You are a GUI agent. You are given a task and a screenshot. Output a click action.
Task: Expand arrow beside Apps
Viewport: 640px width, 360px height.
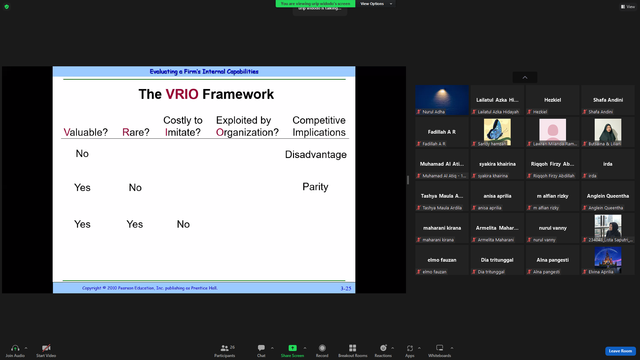pyautogui.click(x=419, y=348)
